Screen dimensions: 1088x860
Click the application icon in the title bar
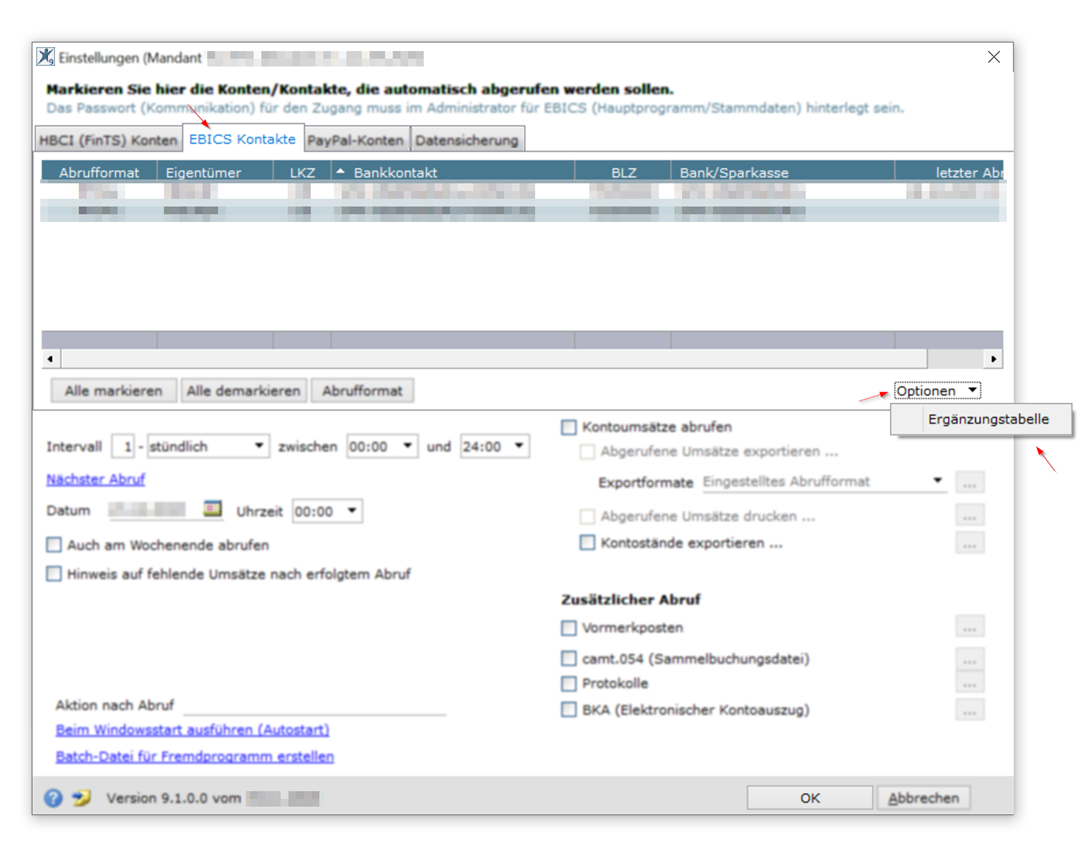tap(46, 57)
